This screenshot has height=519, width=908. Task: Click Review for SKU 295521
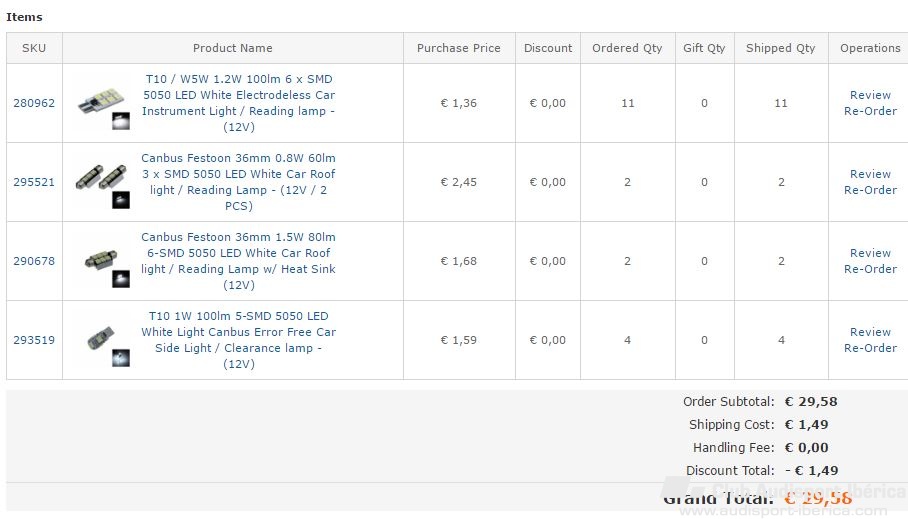tap(870, 174)
